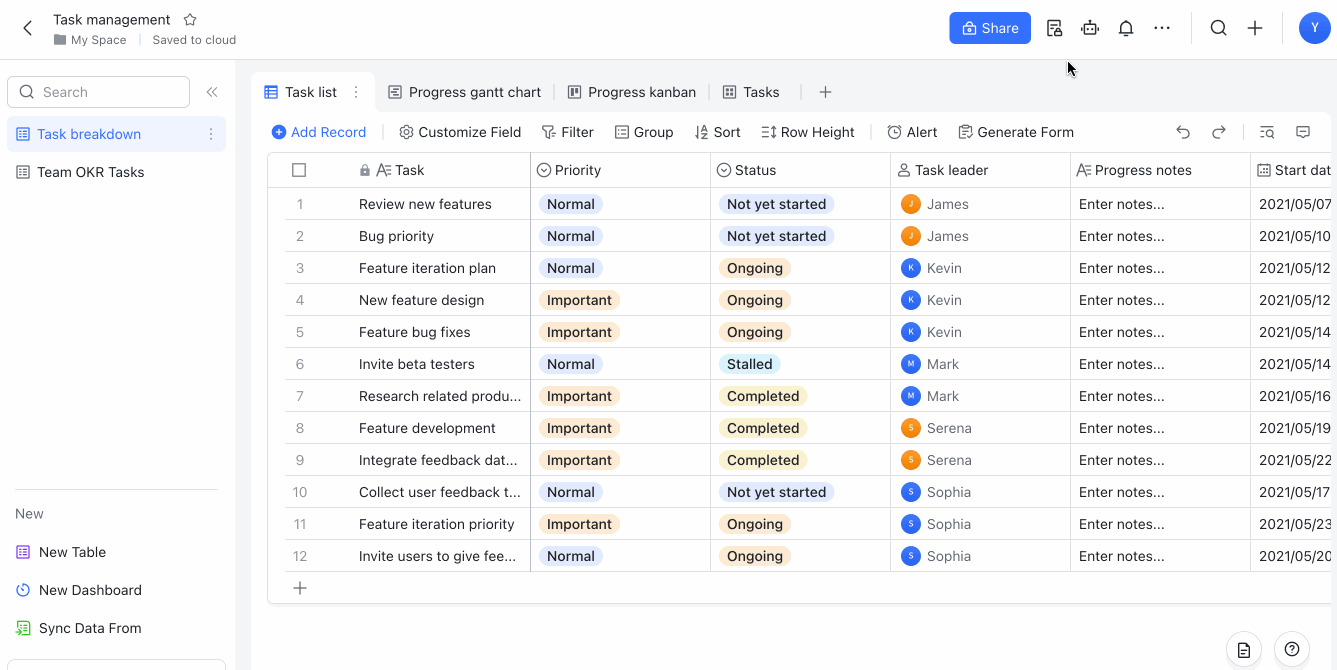Open the automation robot assistant
The image size is (1337, 670).
(1090, 28)
